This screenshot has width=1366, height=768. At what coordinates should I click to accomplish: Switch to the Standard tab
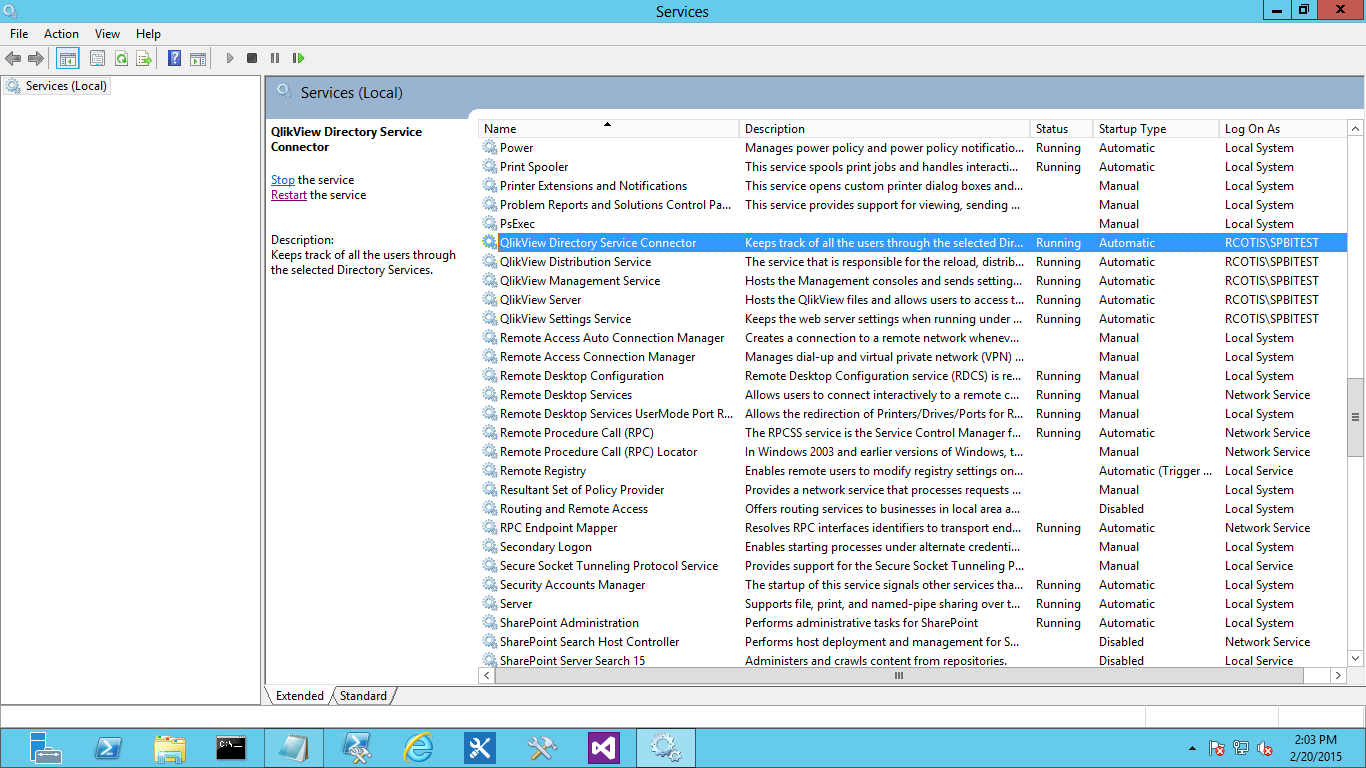(x=363, y=696)
